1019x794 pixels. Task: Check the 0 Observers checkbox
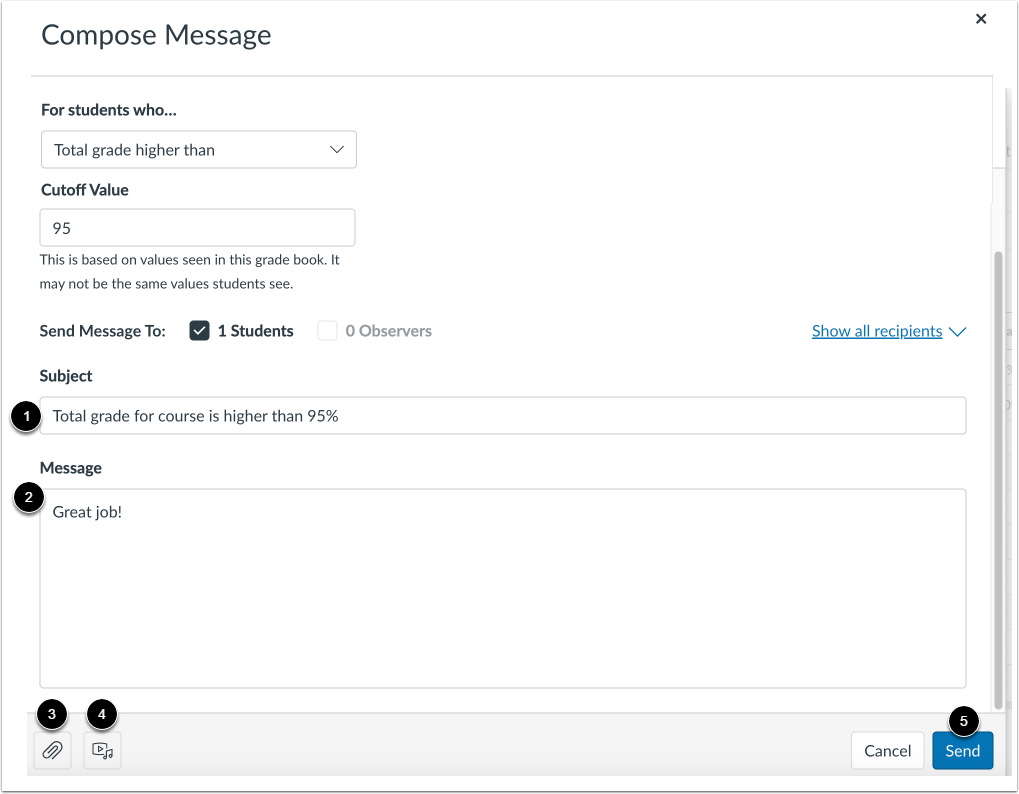327,330
